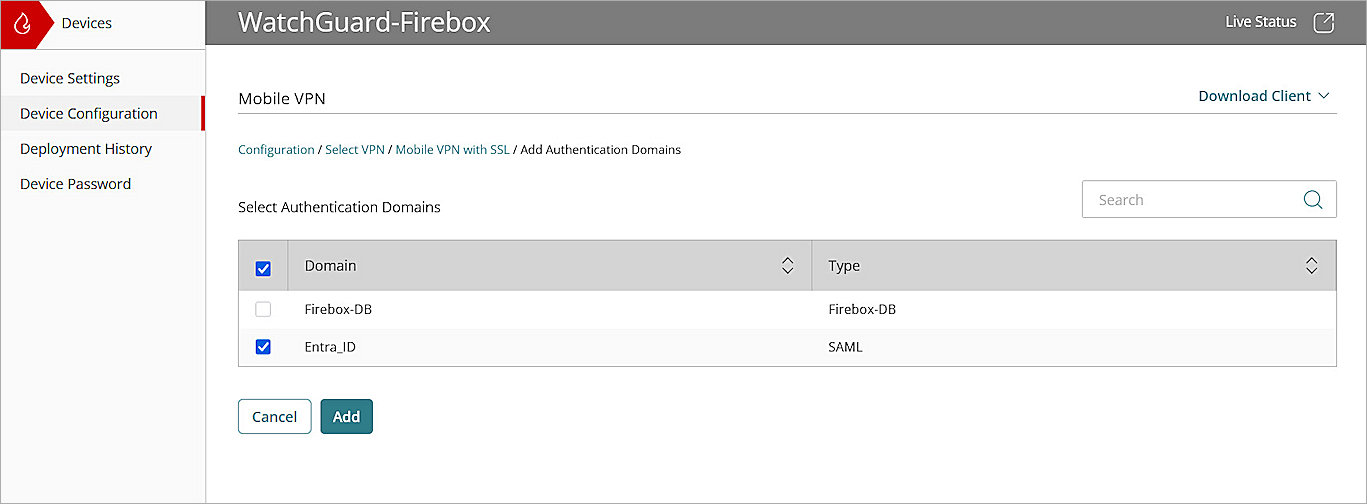Click the Select Authentication Domains label
1367x504 pixels.
tap(339, 207)
